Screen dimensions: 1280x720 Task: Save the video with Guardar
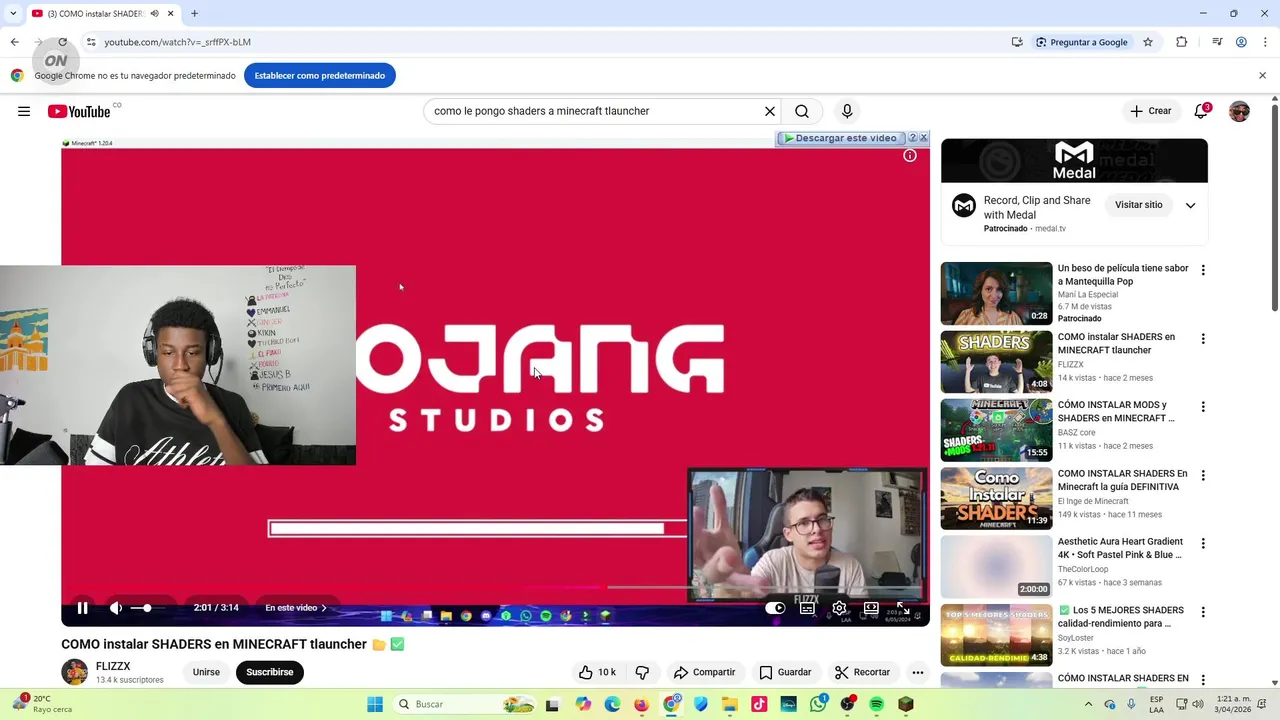[x=785, y=672]
